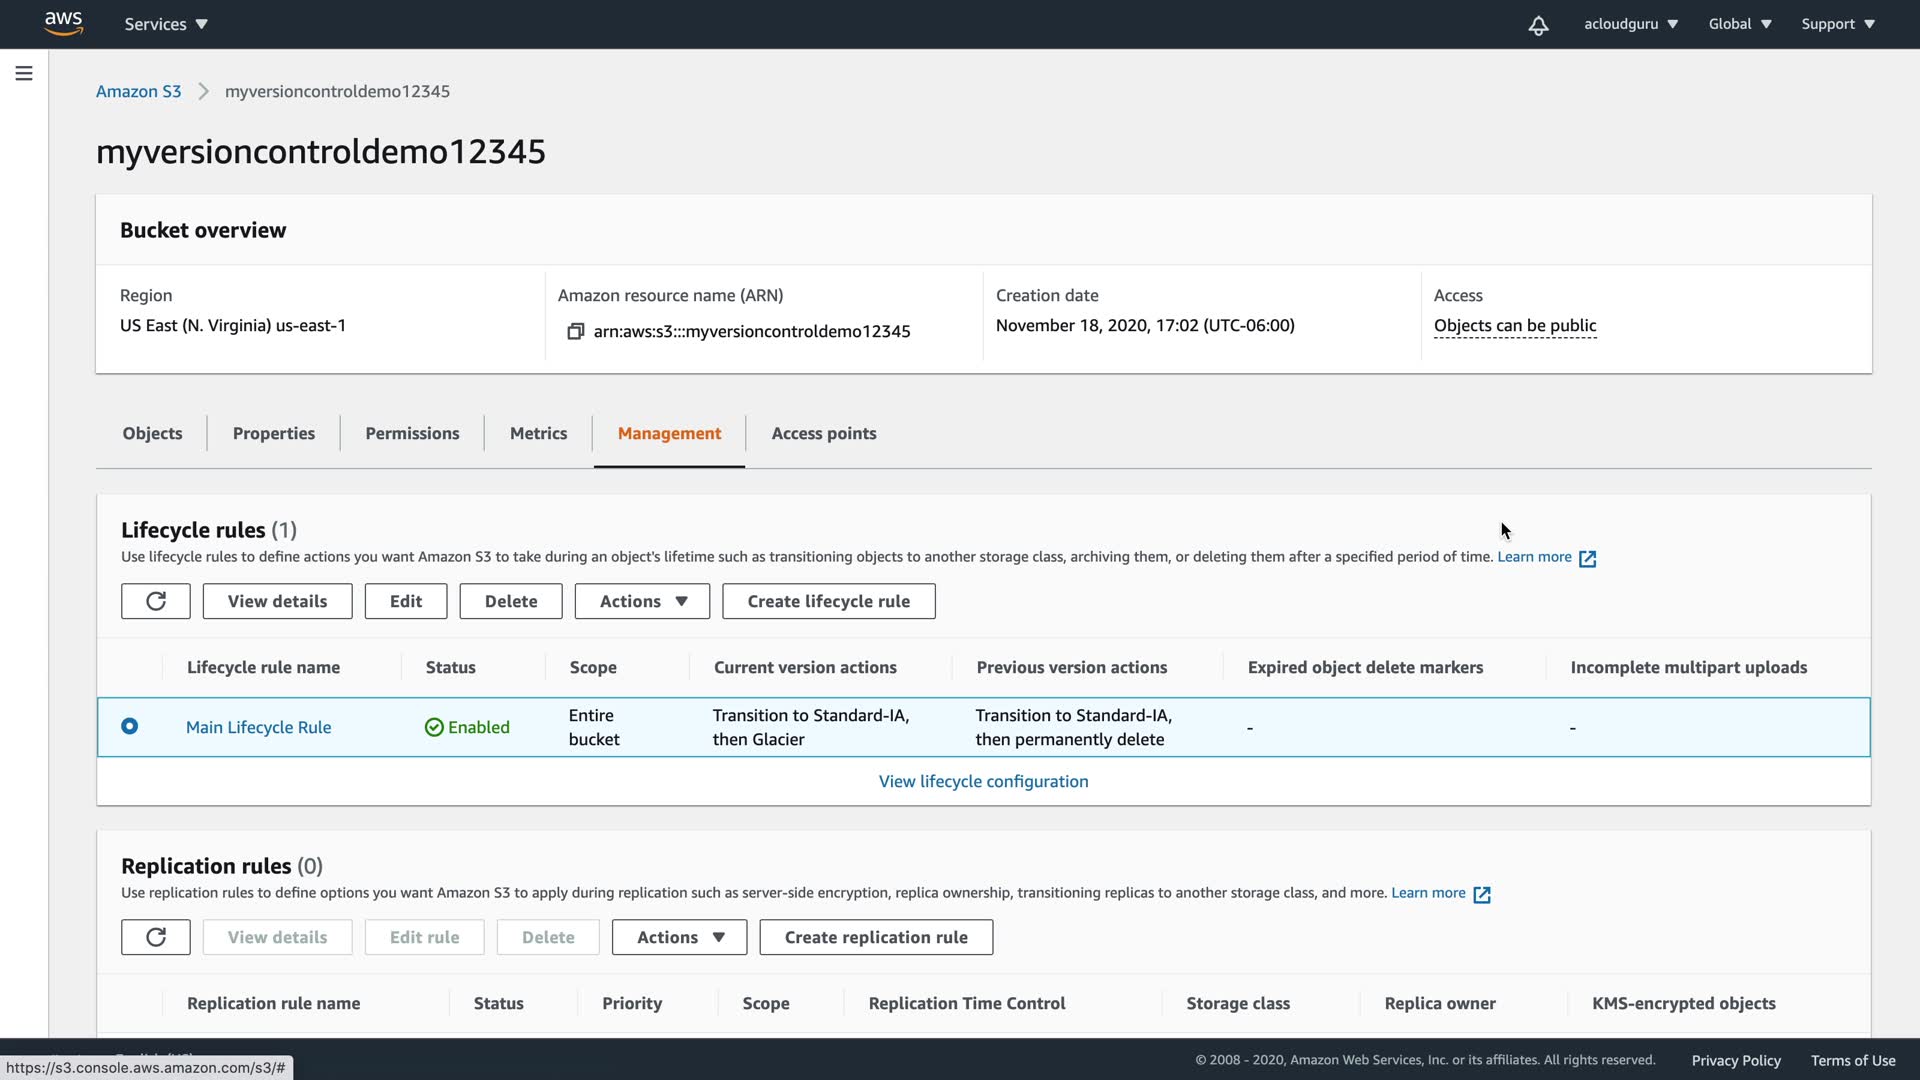Open external link icon beside lifecycle Learn more

[1587, 558]
